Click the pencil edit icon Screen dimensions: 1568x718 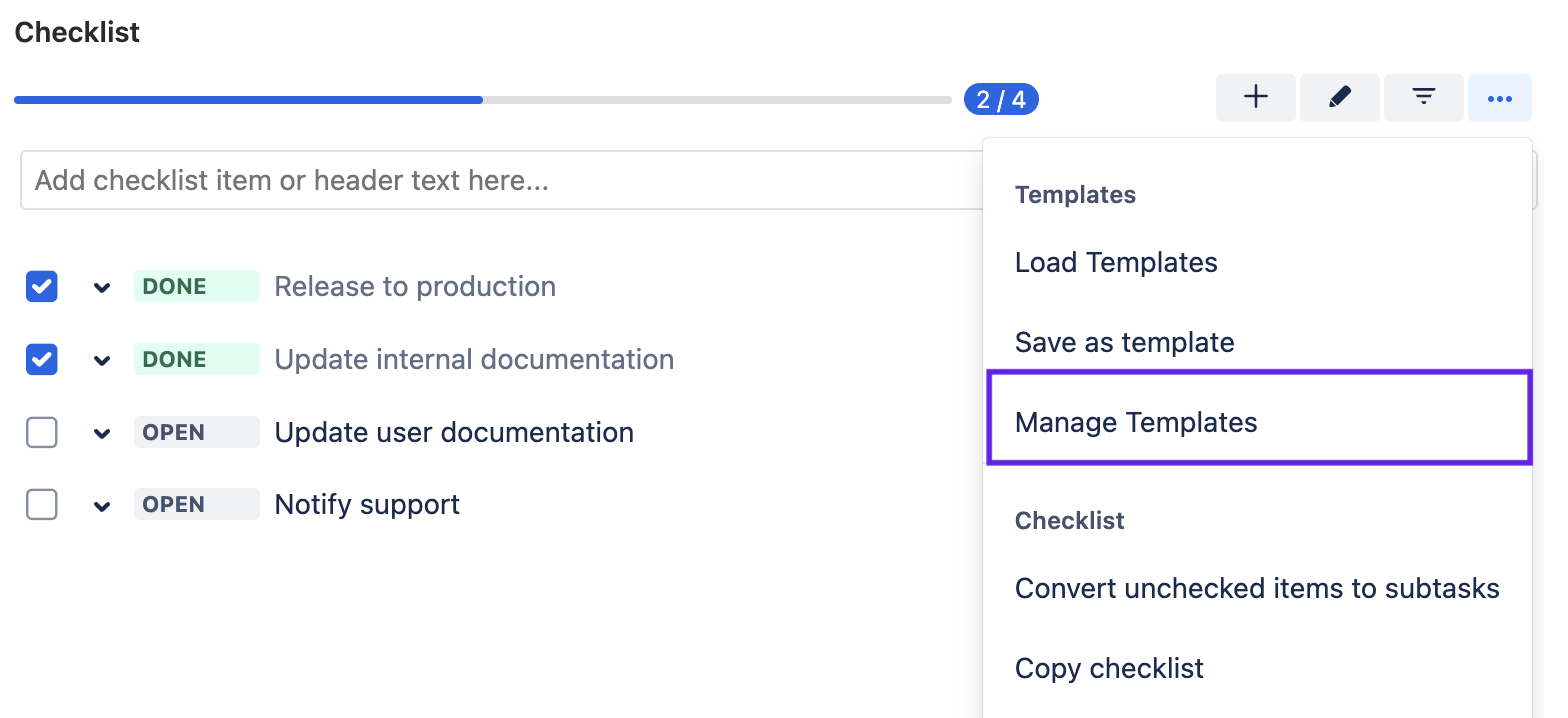pyautogui.click(x=1339, y=98)
